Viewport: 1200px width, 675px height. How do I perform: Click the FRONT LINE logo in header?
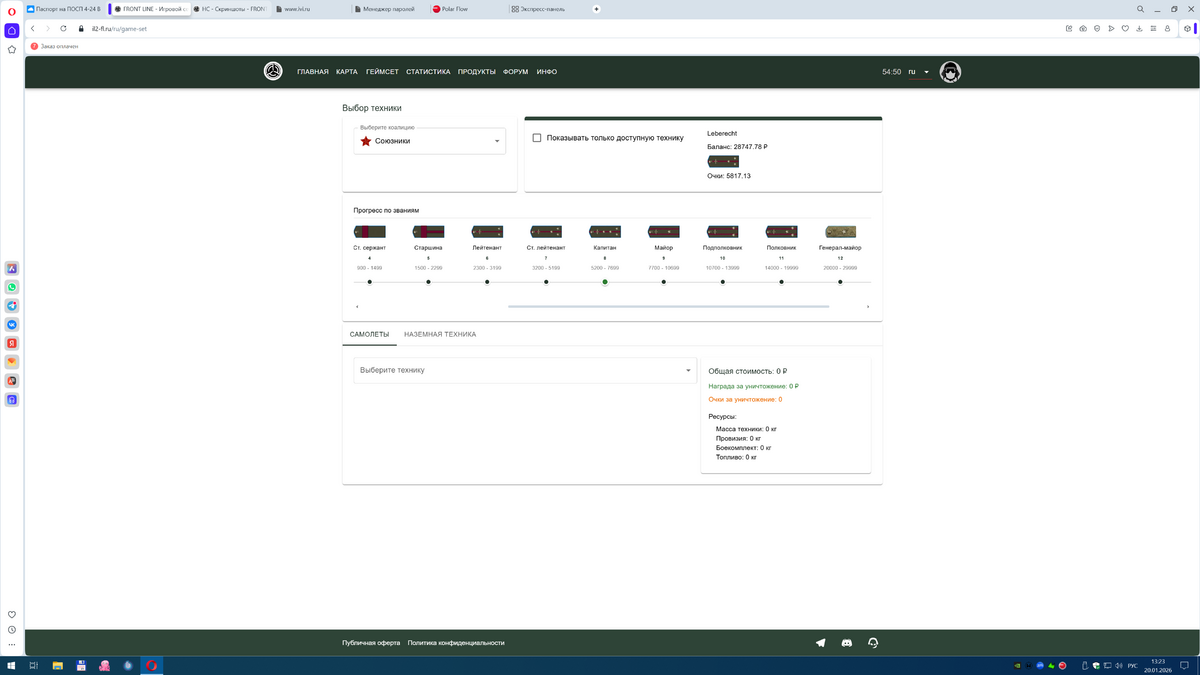pos(273,72)
